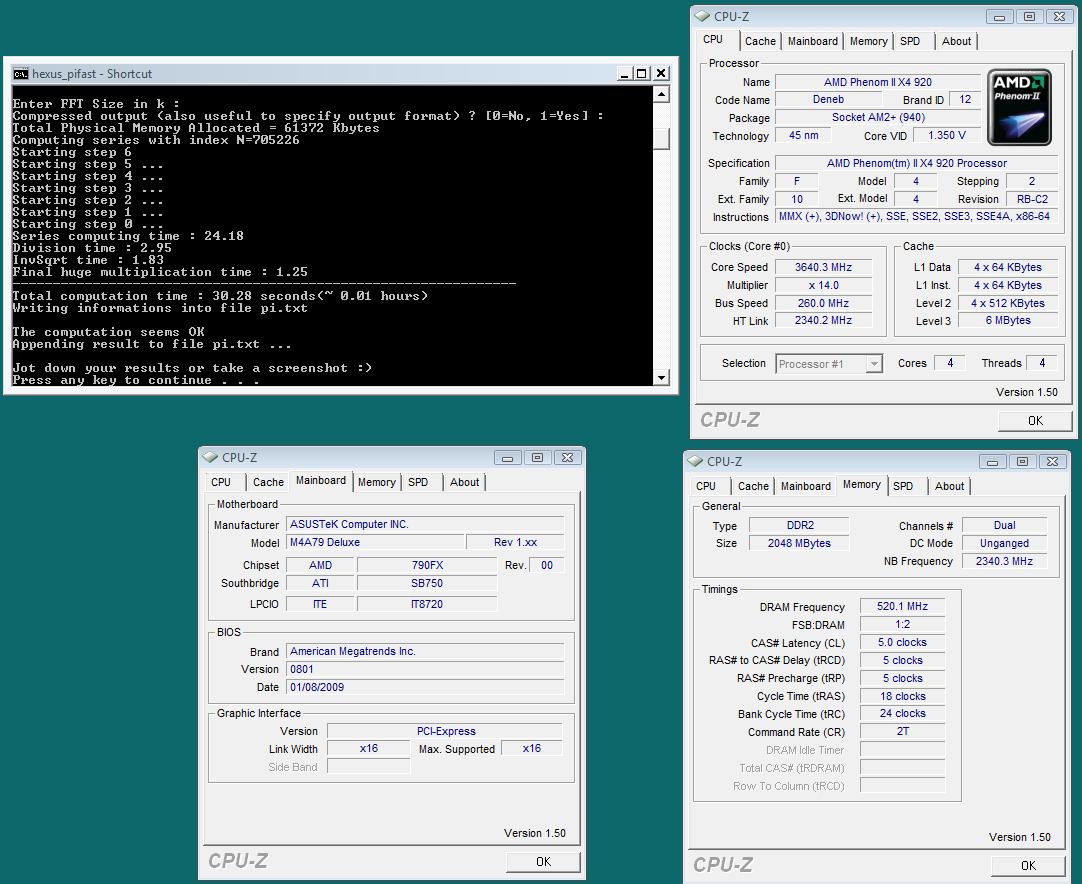Screen dimensions: 1082x884
Task: Minimize the Mainboard CPU-Z window
Action: click(x=508, y=458)
